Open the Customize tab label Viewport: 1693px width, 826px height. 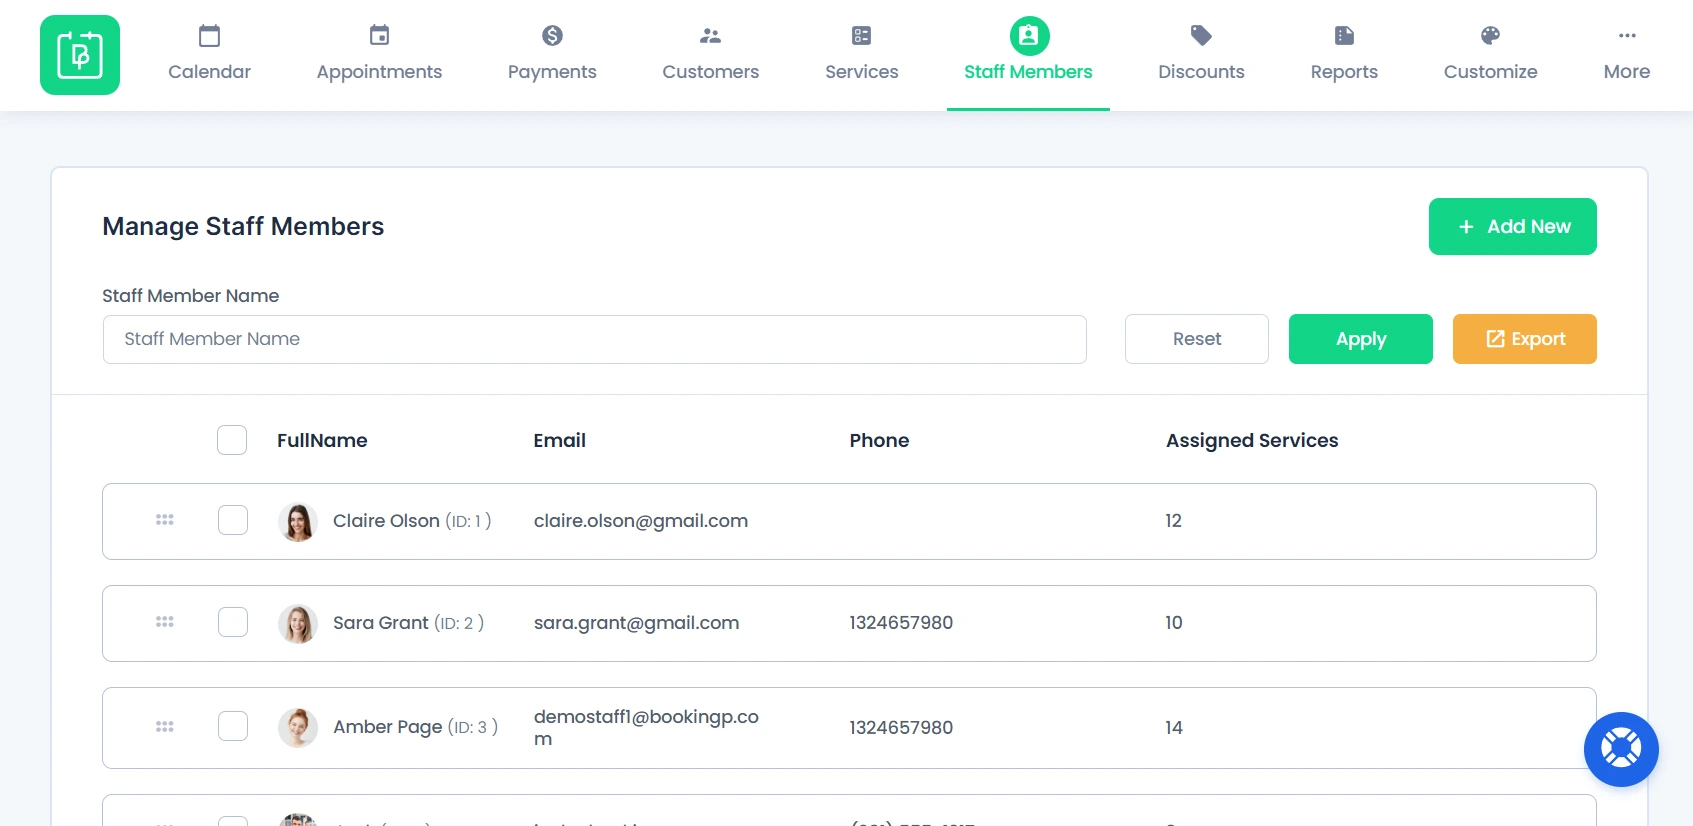click(1490, 72)
